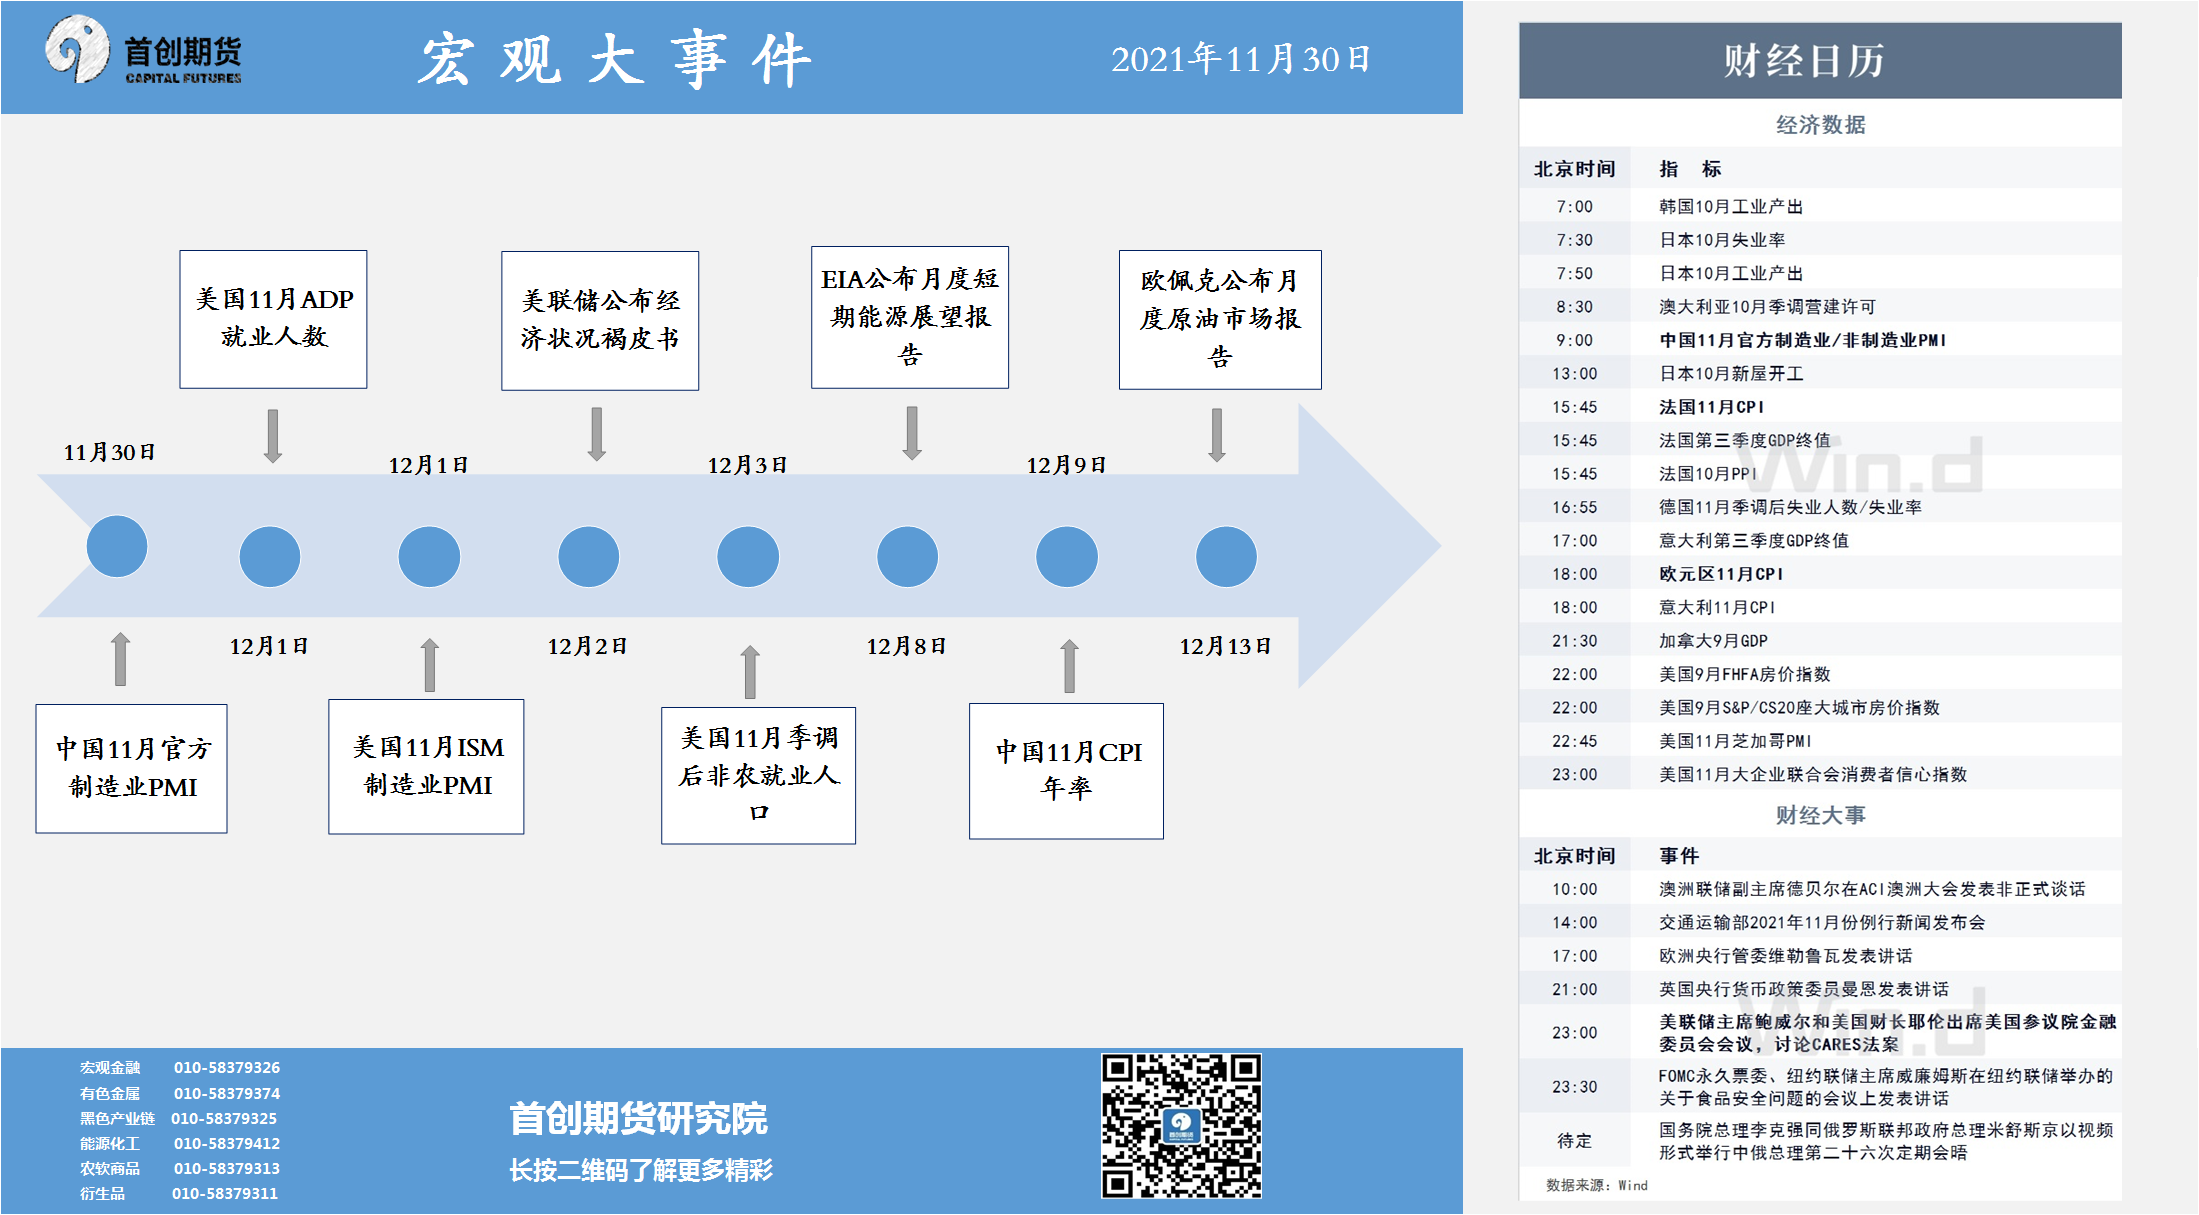Click row 德国11月季调后失业人数/失业率
The image size is (2199, 1215).
[x=1820, y=507]
